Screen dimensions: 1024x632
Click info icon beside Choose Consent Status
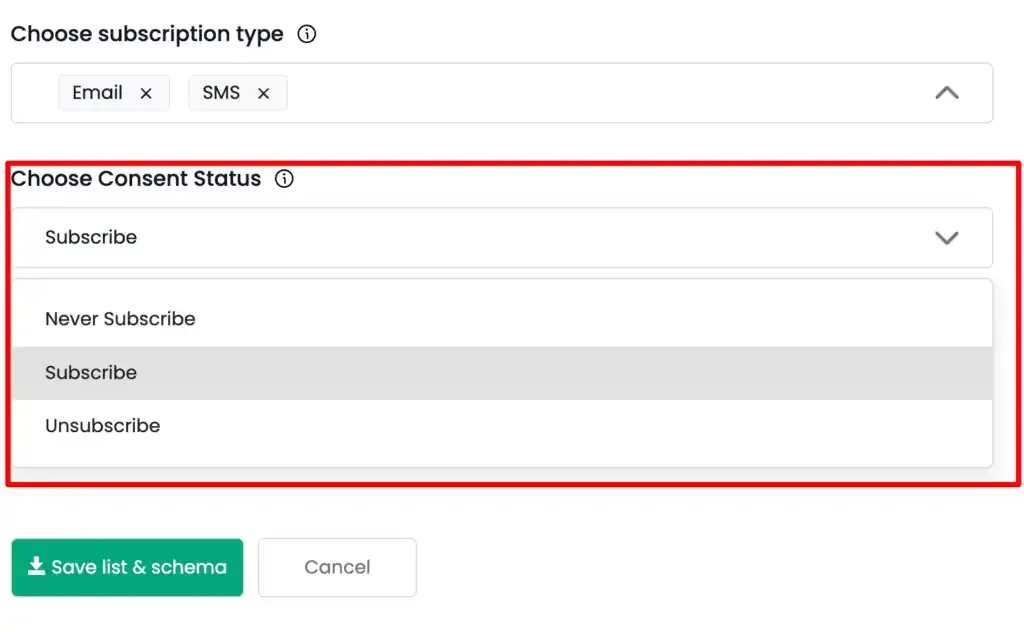284,179
